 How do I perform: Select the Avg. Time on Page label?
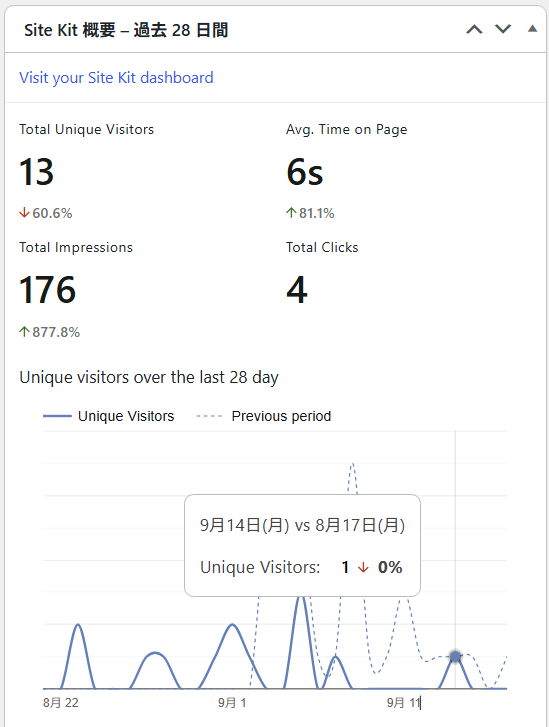(346, 129)
